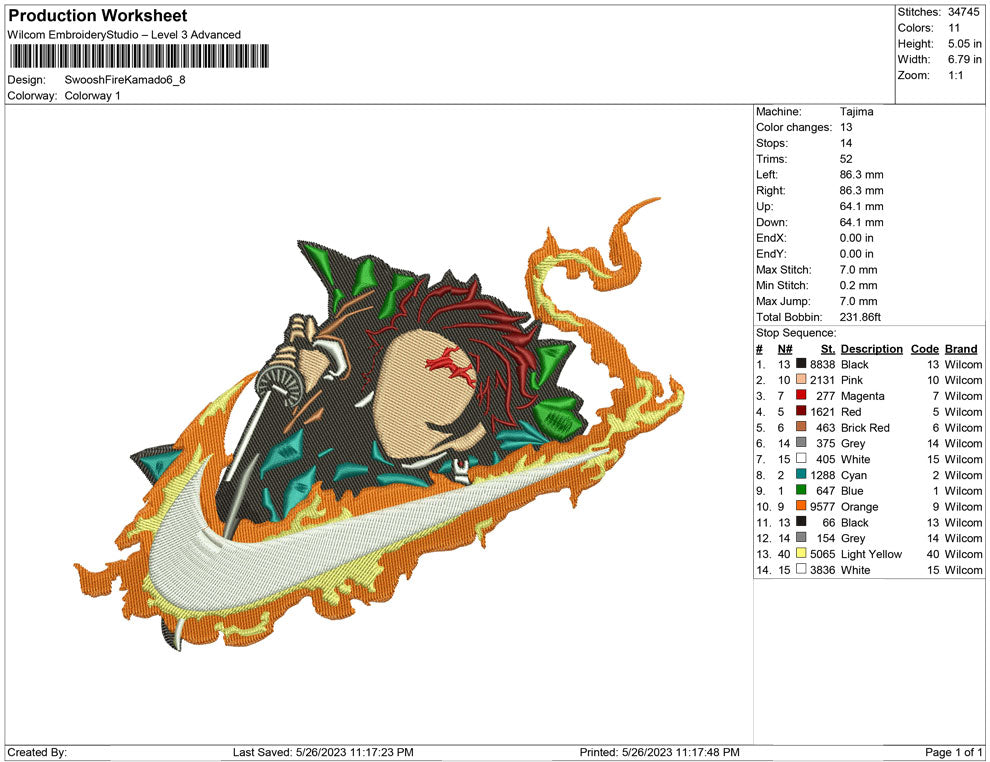The width and height of the screenshot is (990, 762).
Task: Select the stitch count 154 in stop 12
Action: [826, 538]
